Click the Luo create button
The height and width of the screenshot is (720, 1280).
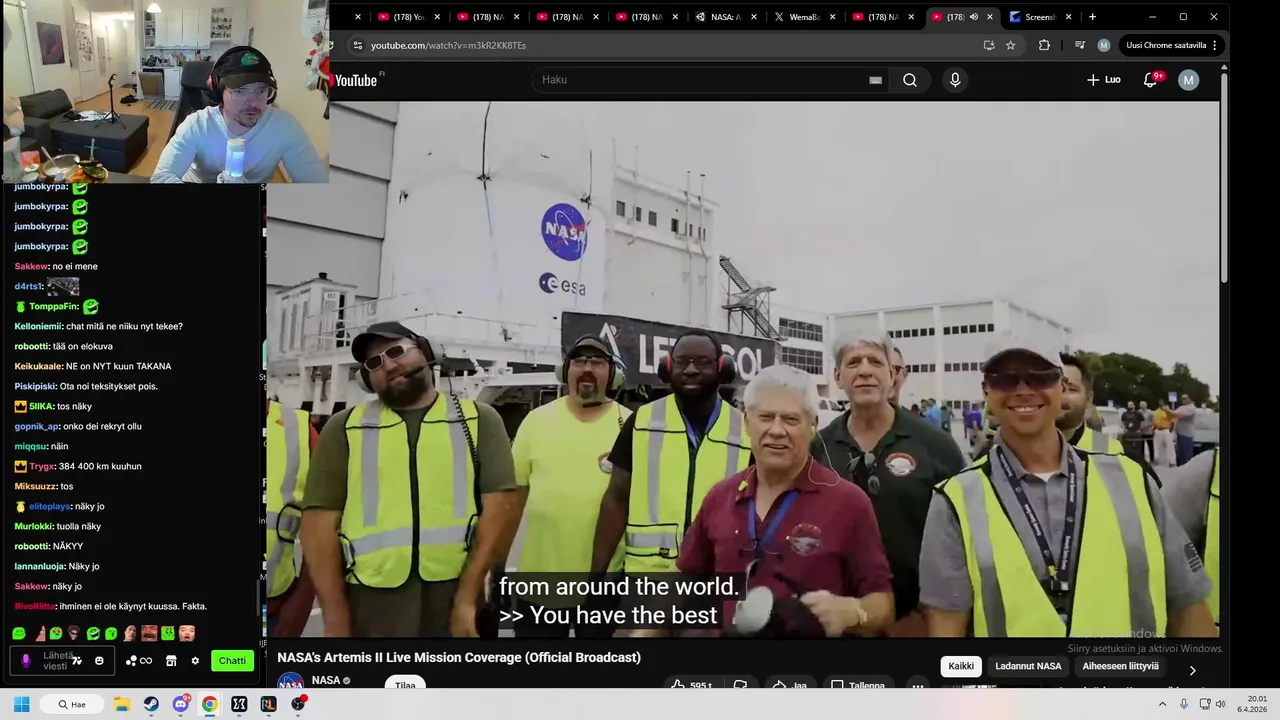pos(1104,80)
